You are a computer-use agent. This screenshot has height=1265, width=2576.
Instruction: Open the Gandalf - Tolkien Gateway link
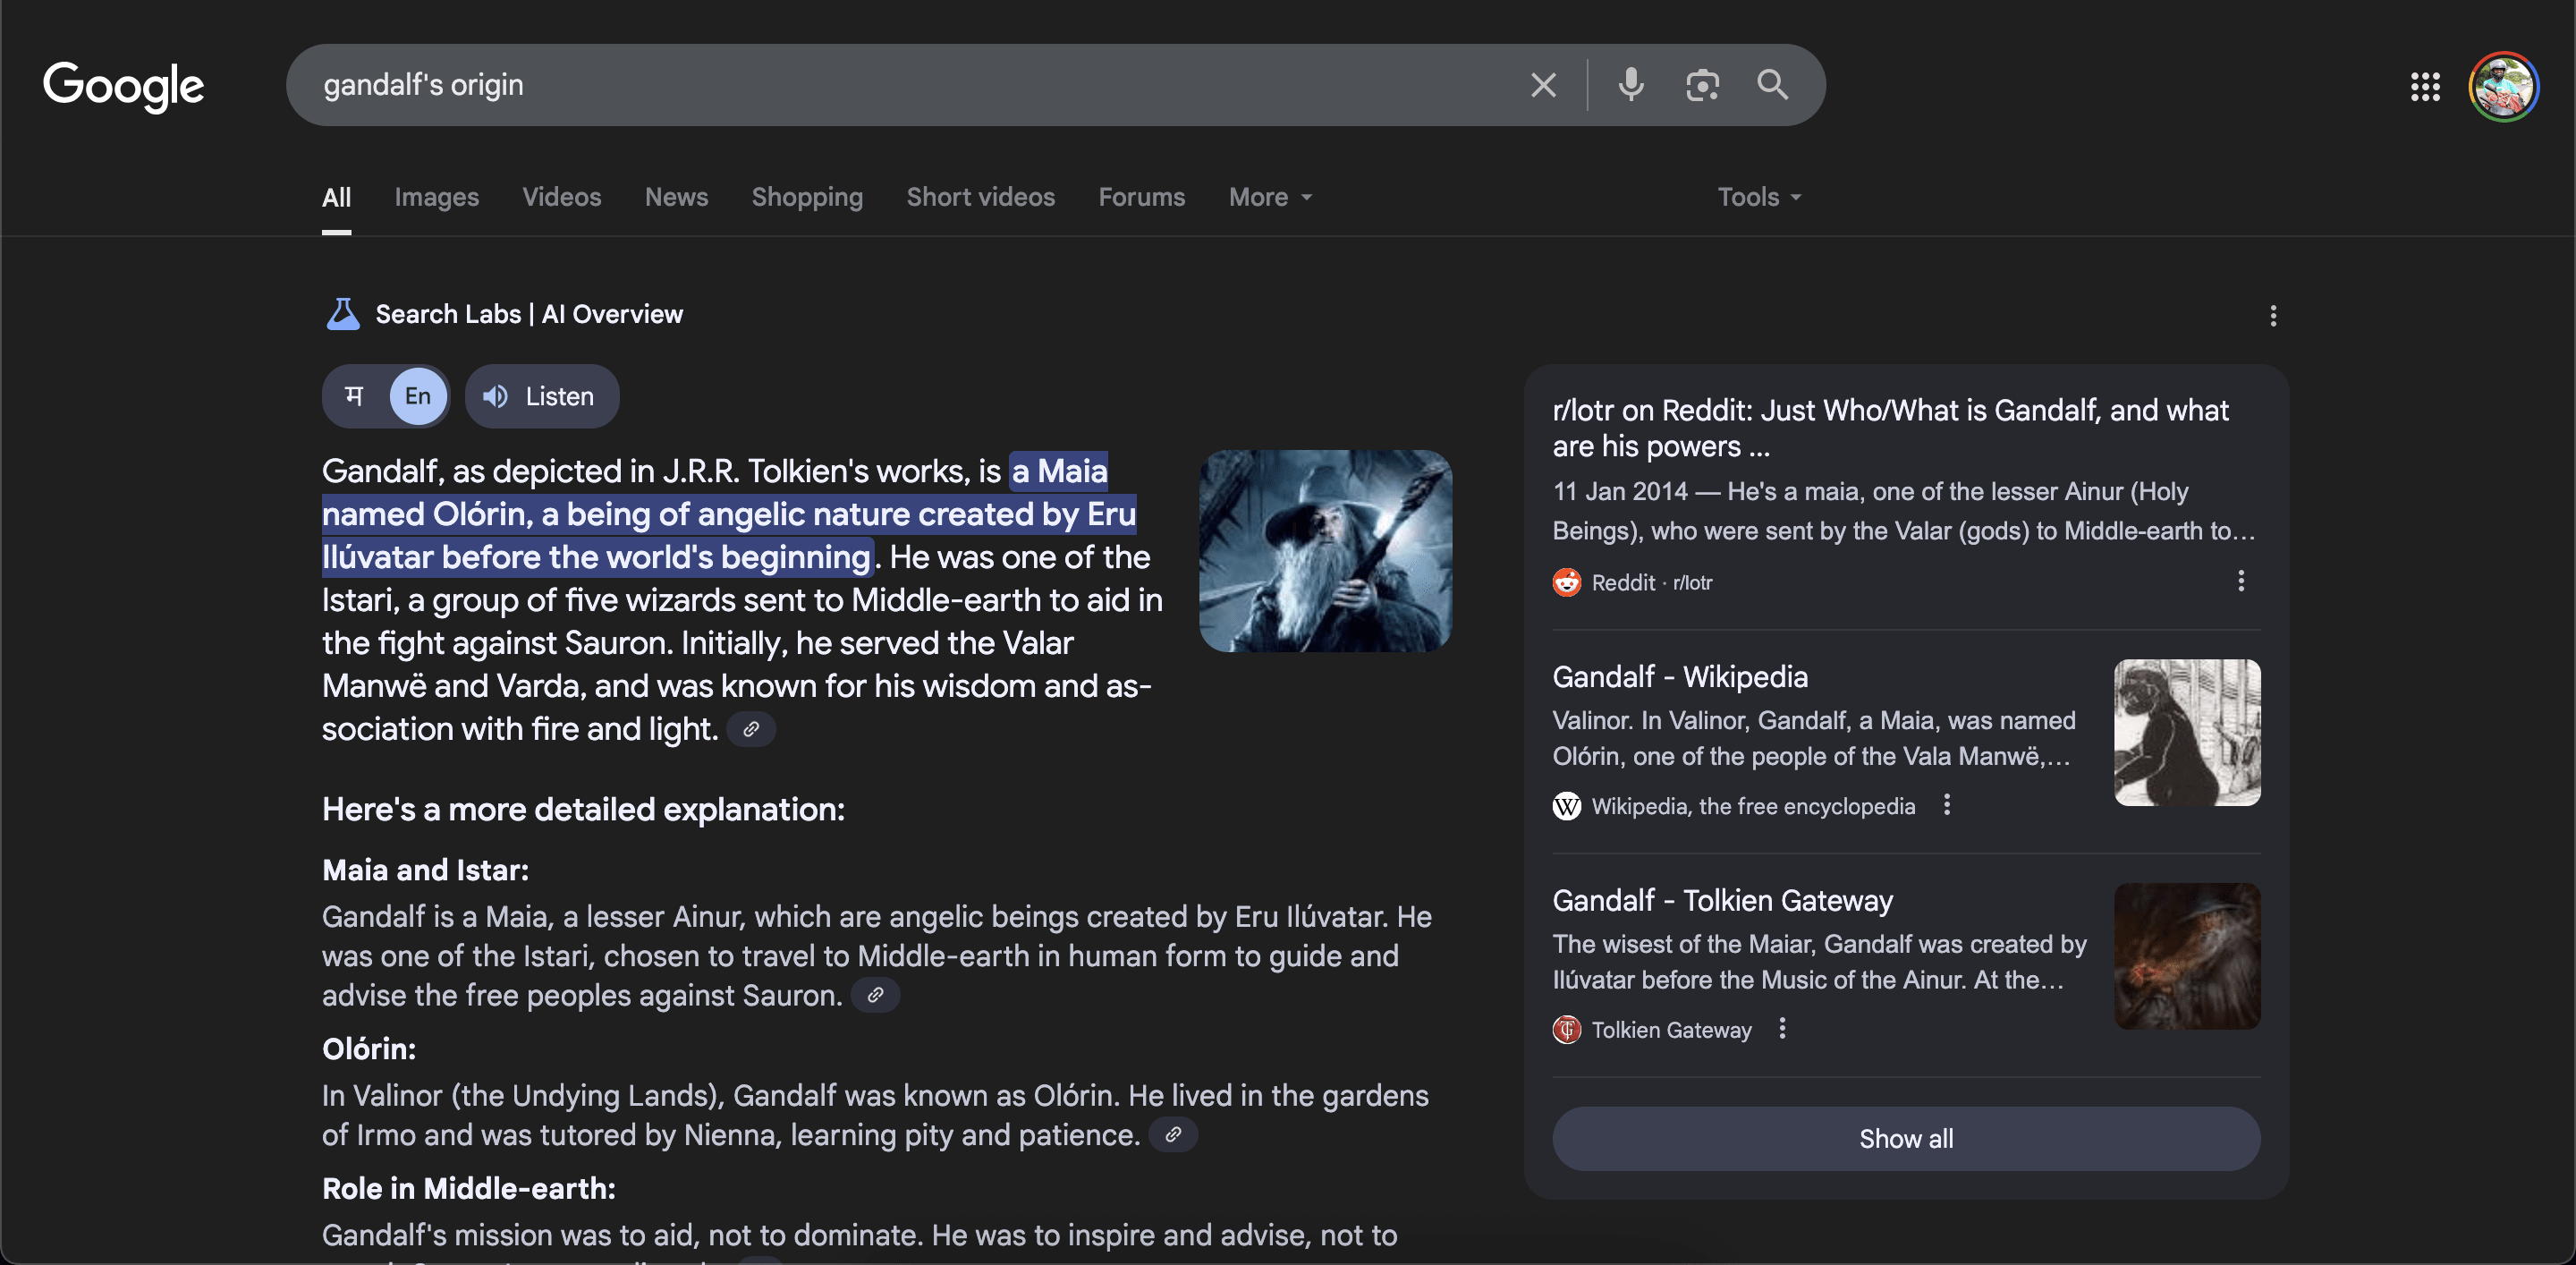[1722, 901]
